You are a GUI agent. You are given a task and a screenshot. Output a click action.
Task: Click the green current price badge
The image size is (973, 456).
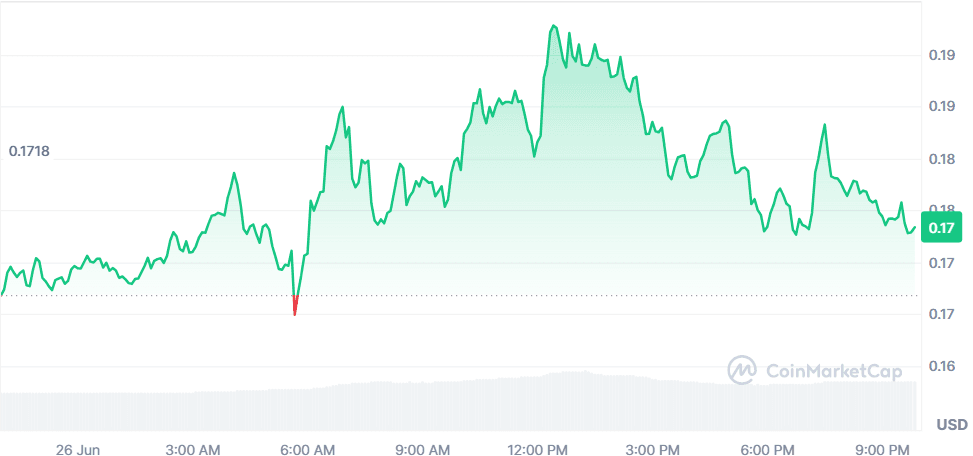point(942,228)
